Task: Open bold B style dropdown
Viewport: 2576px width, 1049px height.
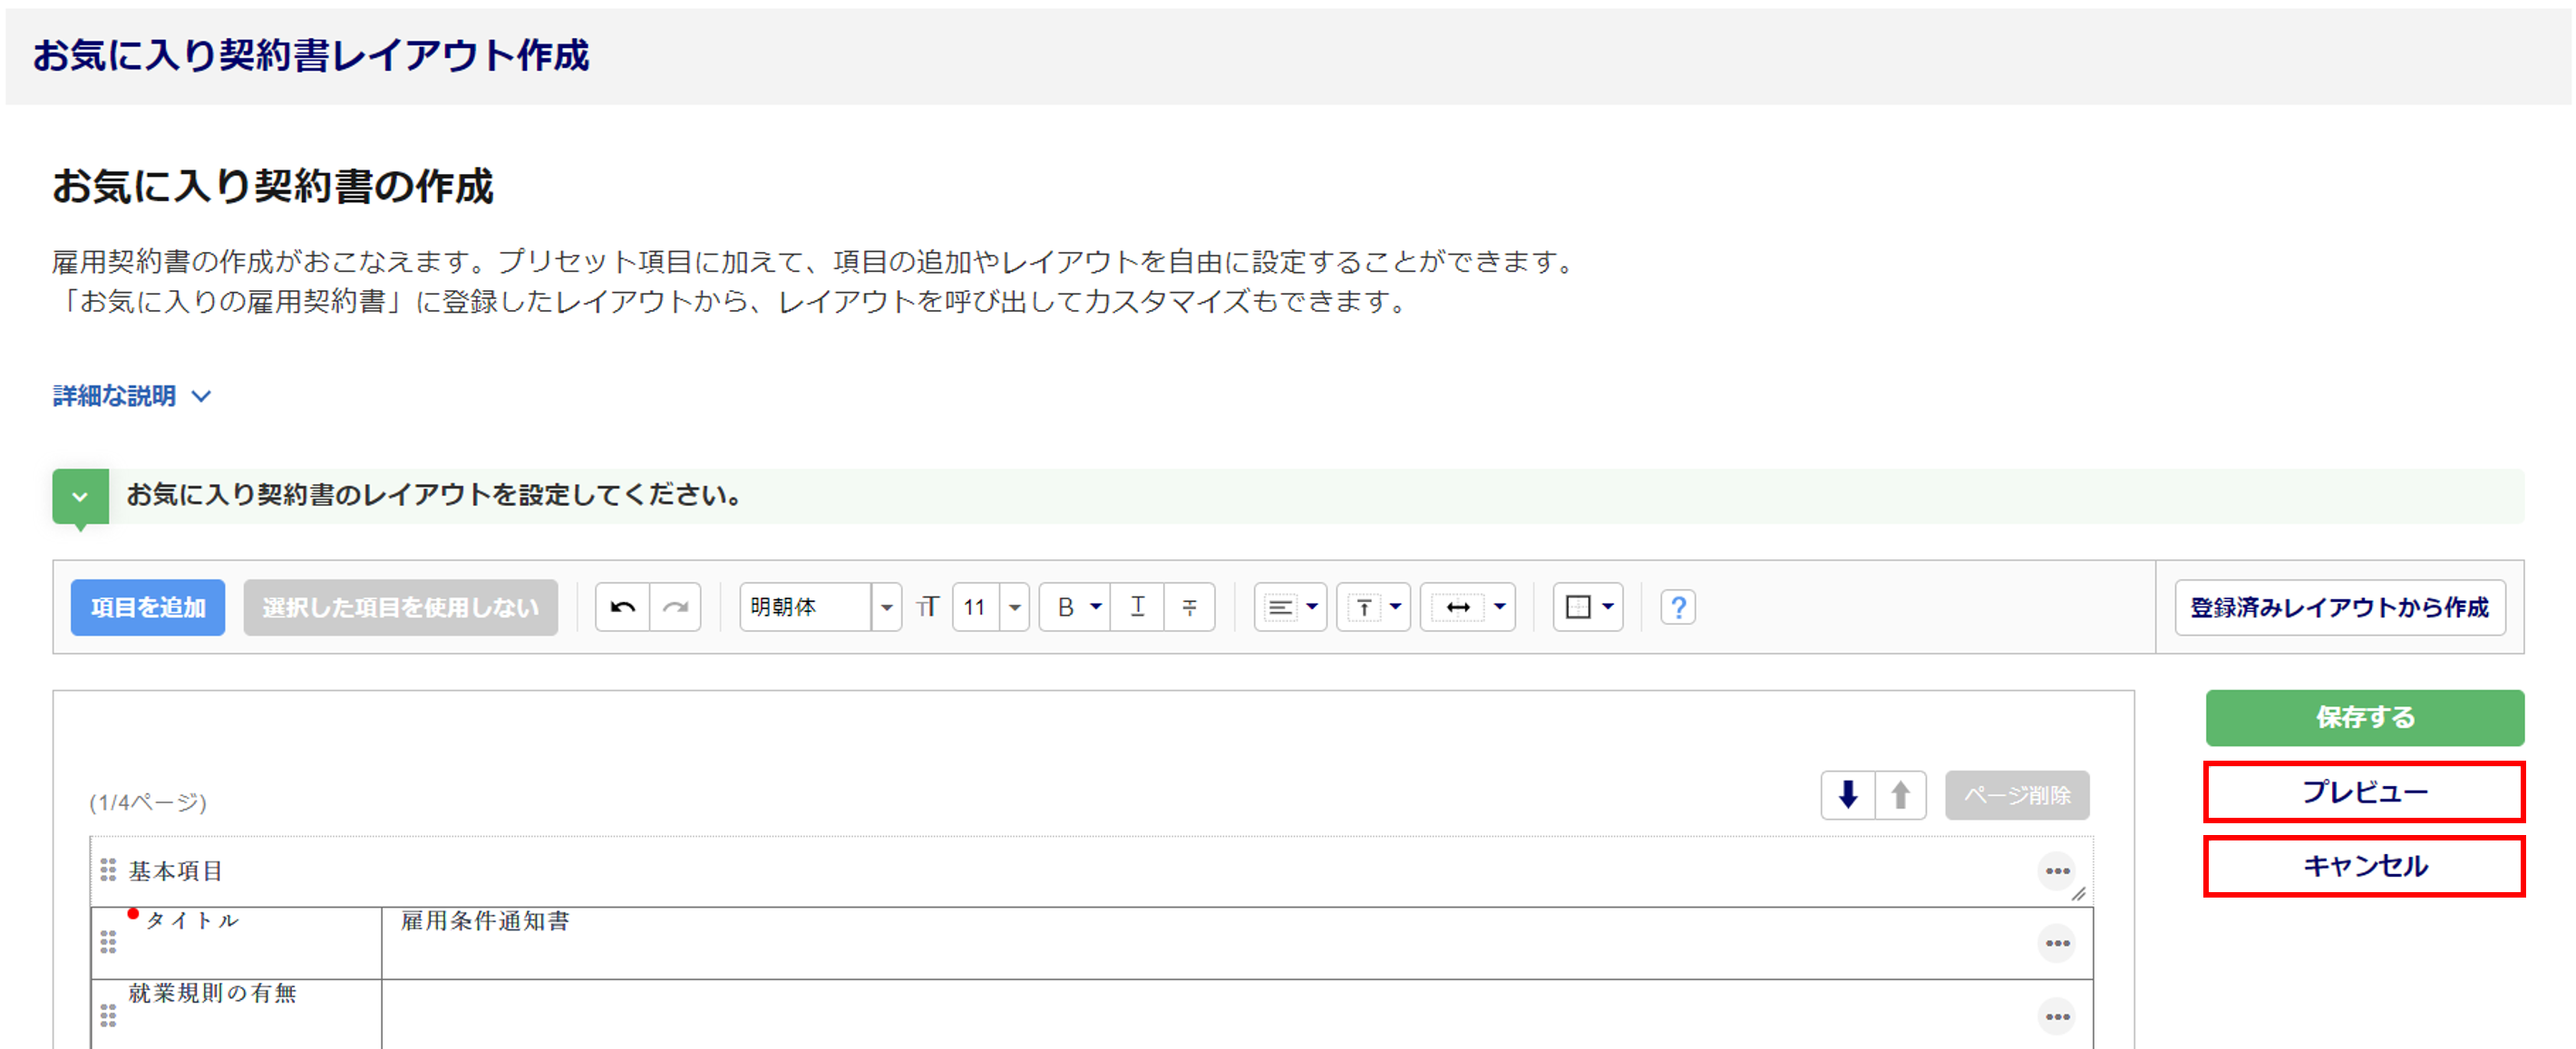Action: [1095, 607]
